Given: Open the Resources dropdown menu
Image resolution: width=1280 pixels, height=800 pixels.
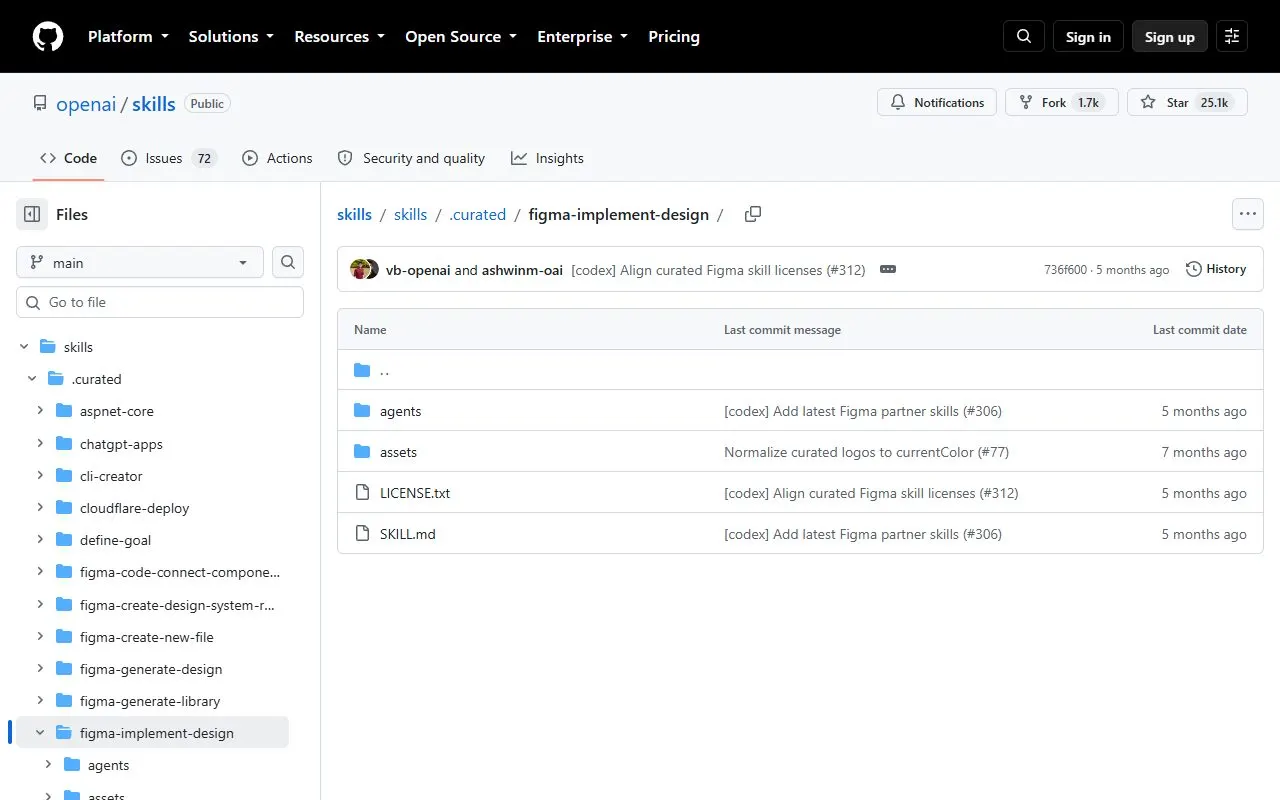Looking at the screenshot, I should [339, 36].
